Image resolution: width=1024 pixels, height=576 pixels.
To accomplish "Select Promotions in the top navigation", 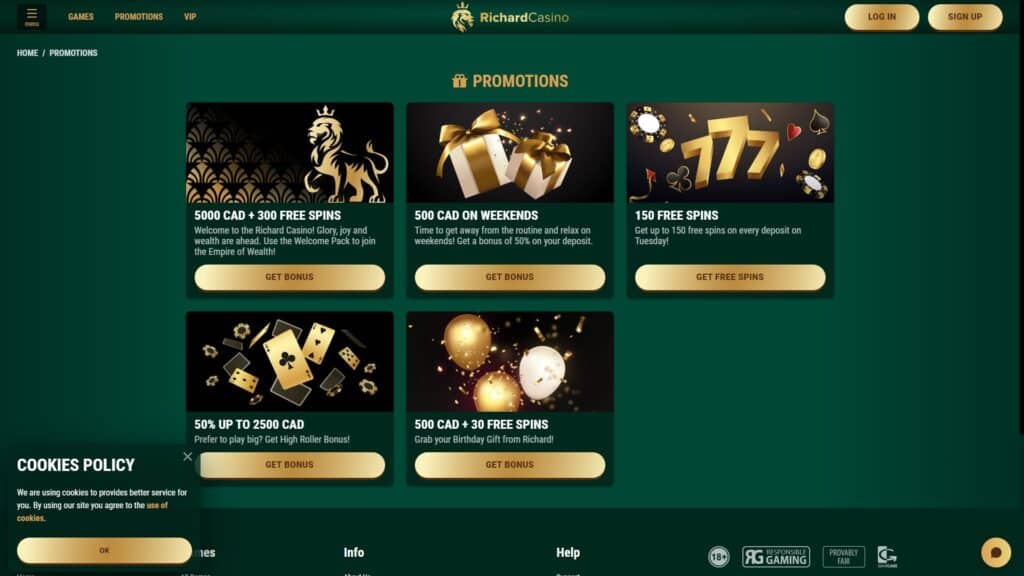I will (138, 17).
